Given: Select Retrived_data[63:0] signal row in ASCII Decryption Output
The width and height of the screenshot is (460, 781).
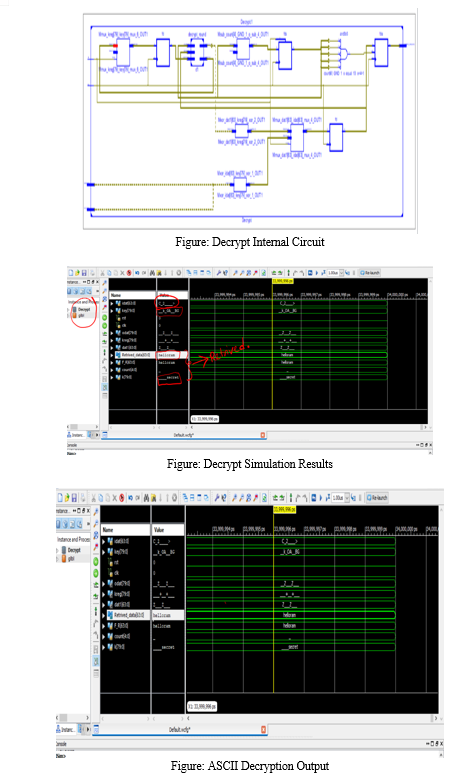Looking at the screenshot, I should [143, 615].
